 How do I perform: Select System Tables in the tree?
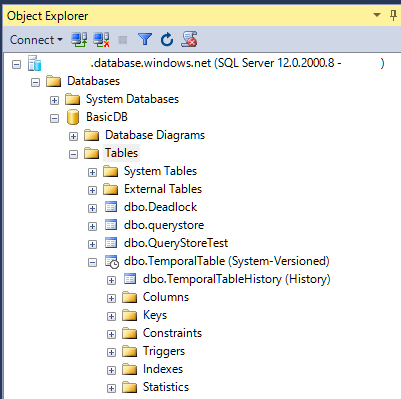point(160,171)
